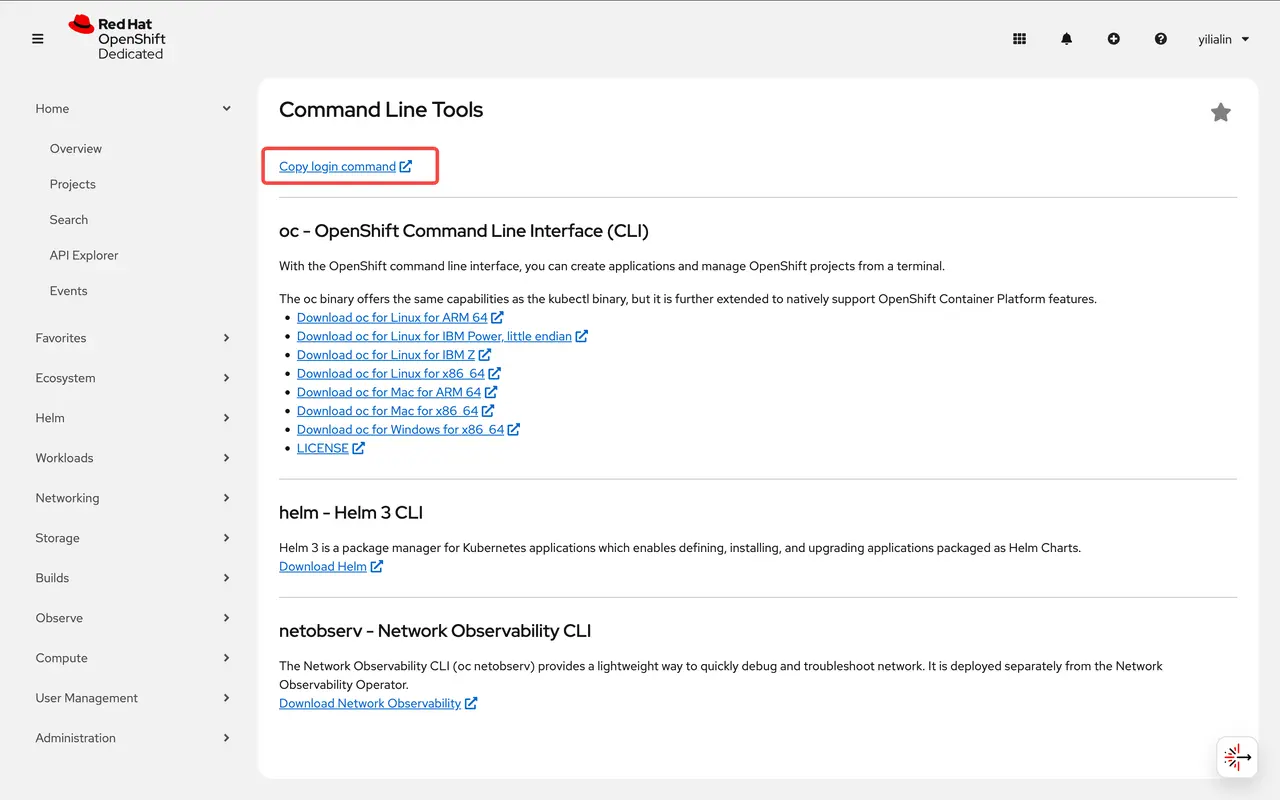1280x800 pixels.
Task: Expand the Workloads sidebar section
Action: click(x=132, y=457)
